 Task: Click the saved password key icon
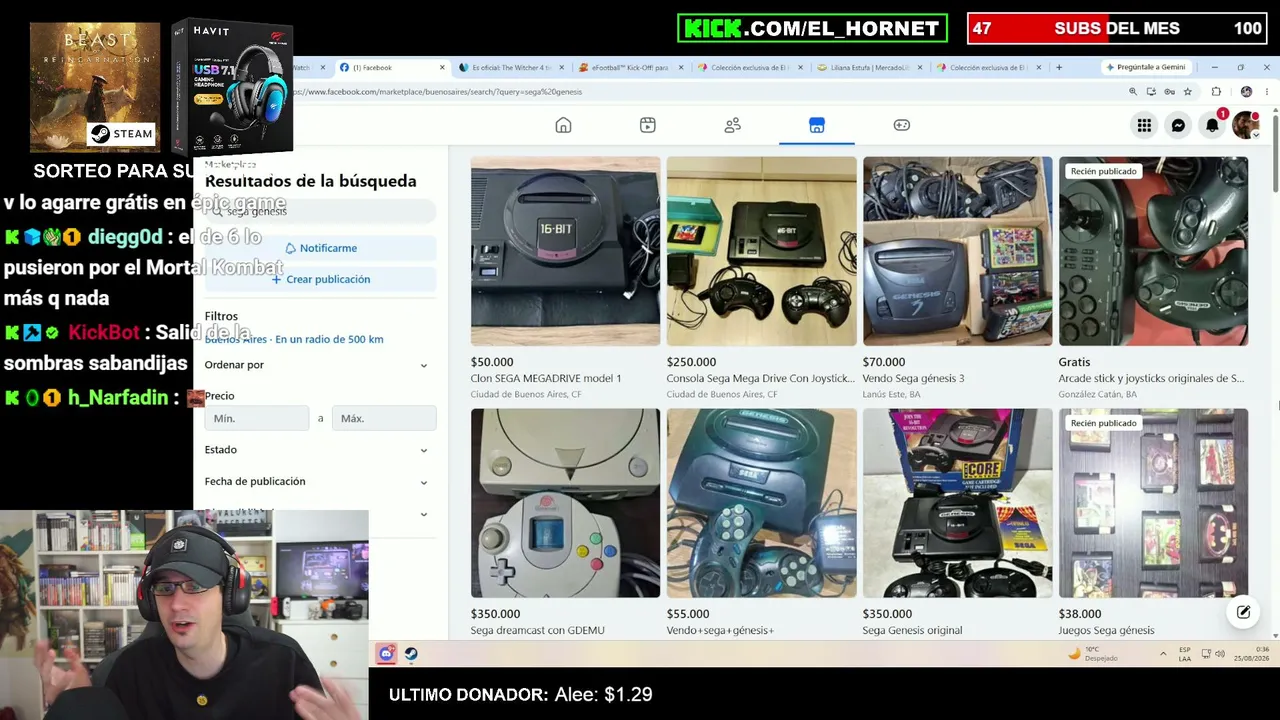click(x=1169, y=92)
